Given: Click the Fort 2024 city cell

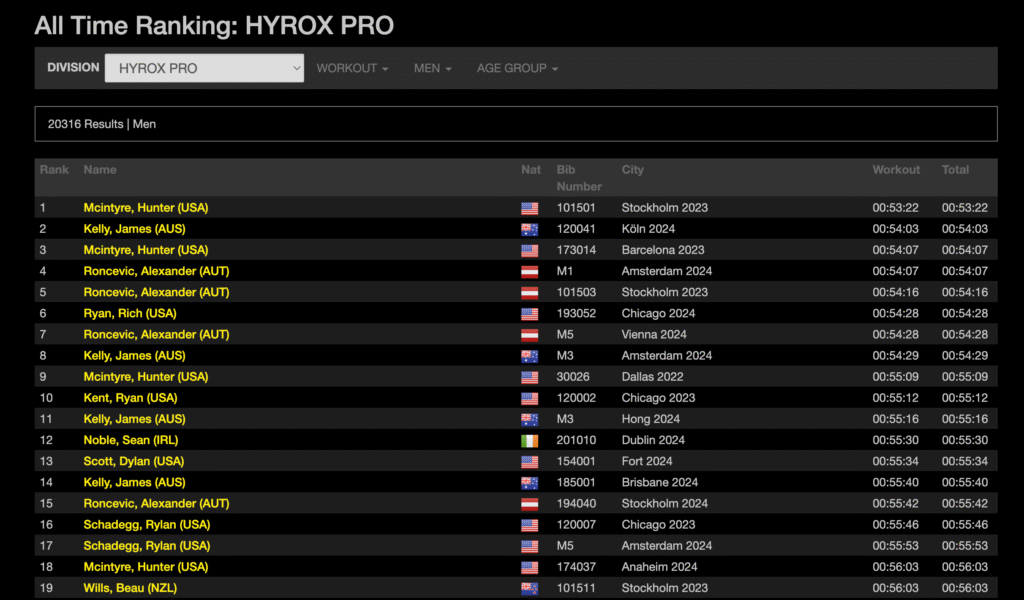Looking at the screenshot, I should [x=647, y=461].
